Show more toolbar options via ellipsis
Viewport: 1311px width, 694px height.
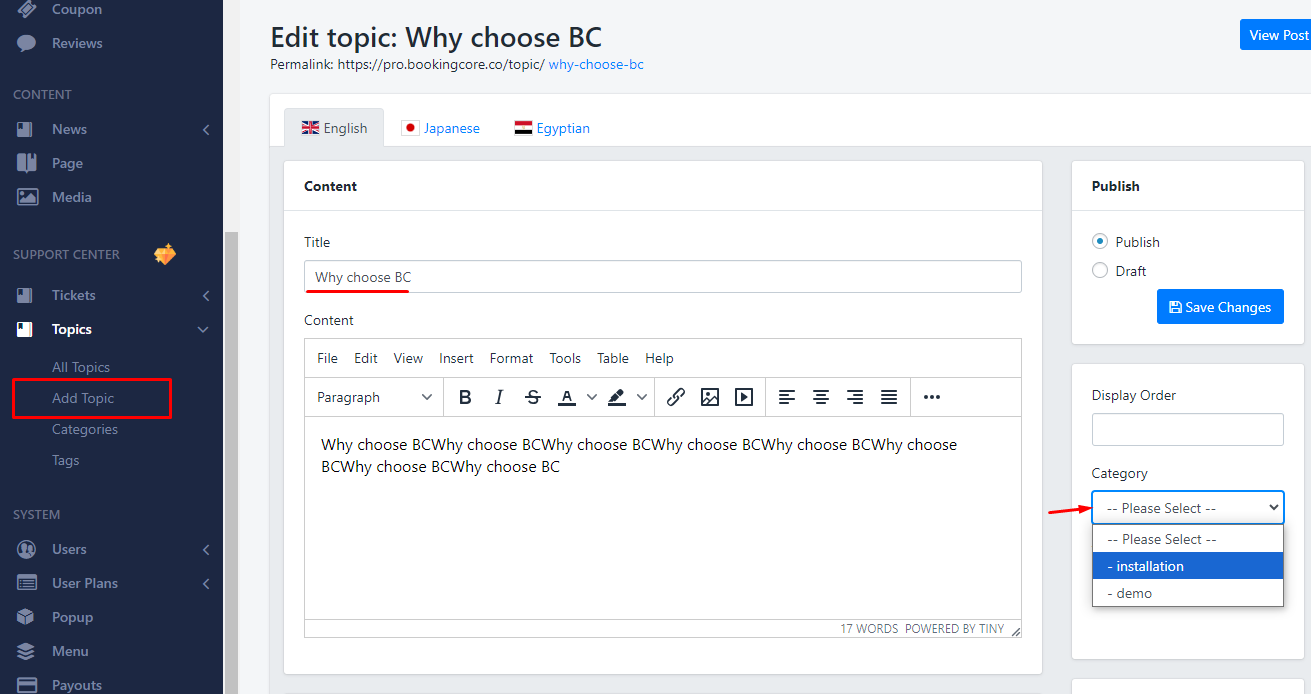tap(932, 397)
